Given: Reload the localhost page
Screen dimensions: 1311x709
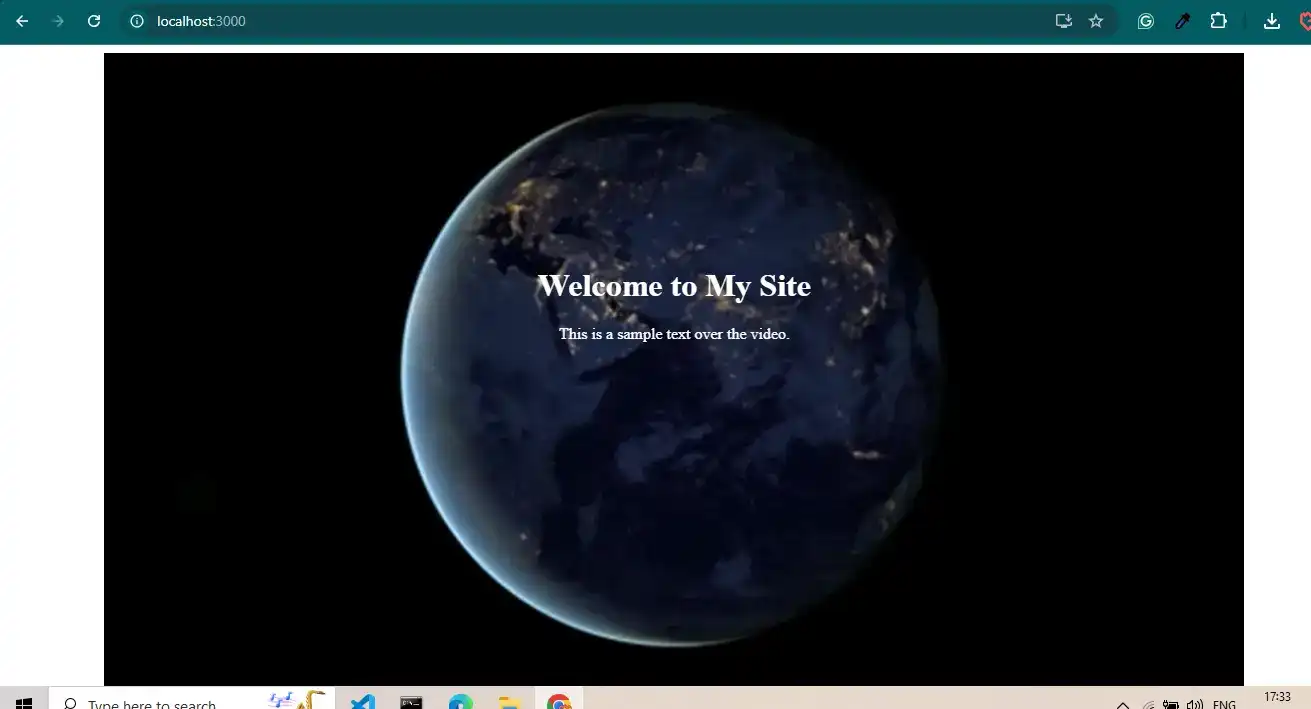Looking at the screenshot, I should click(x=94, y=21).
